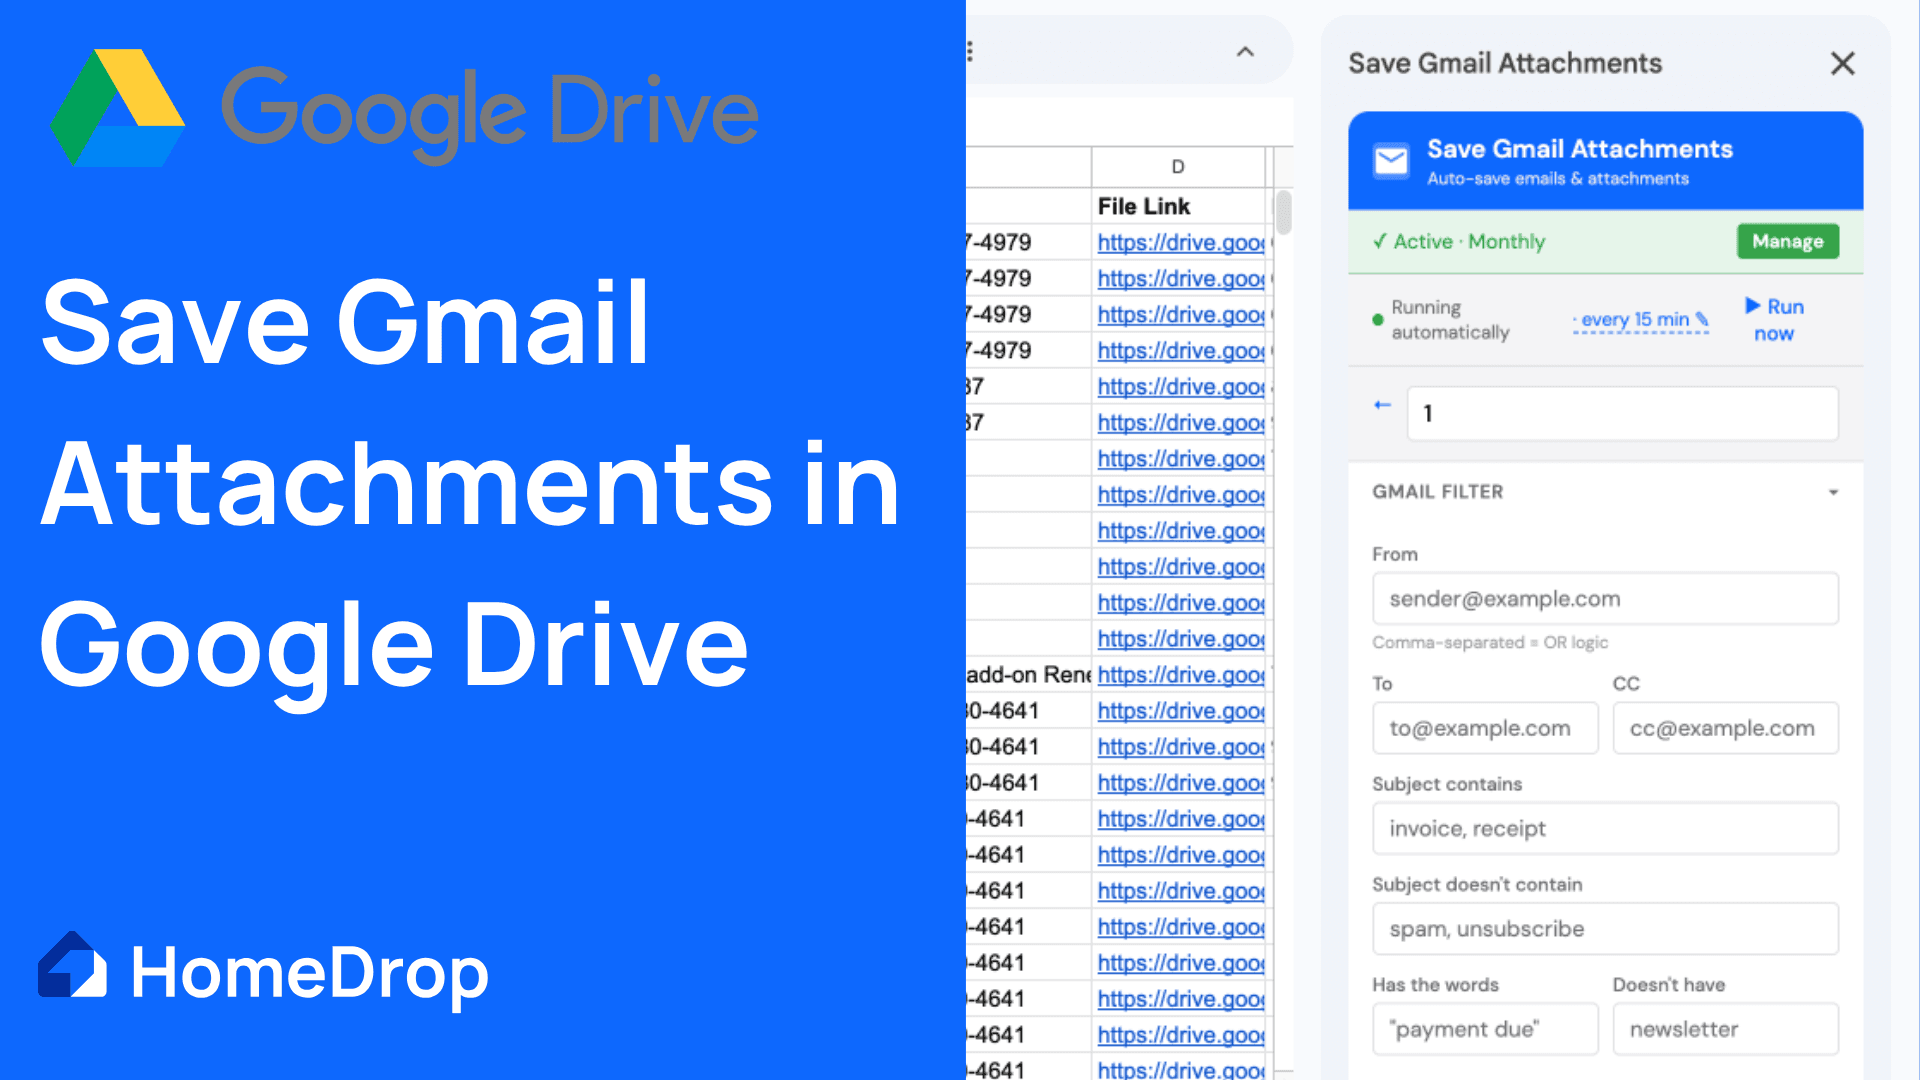This screenshot has width=1920, height=1080.
Task: Collapse the Gmail Filter section
Action: pyautogui.click(x=1833, y=492)
